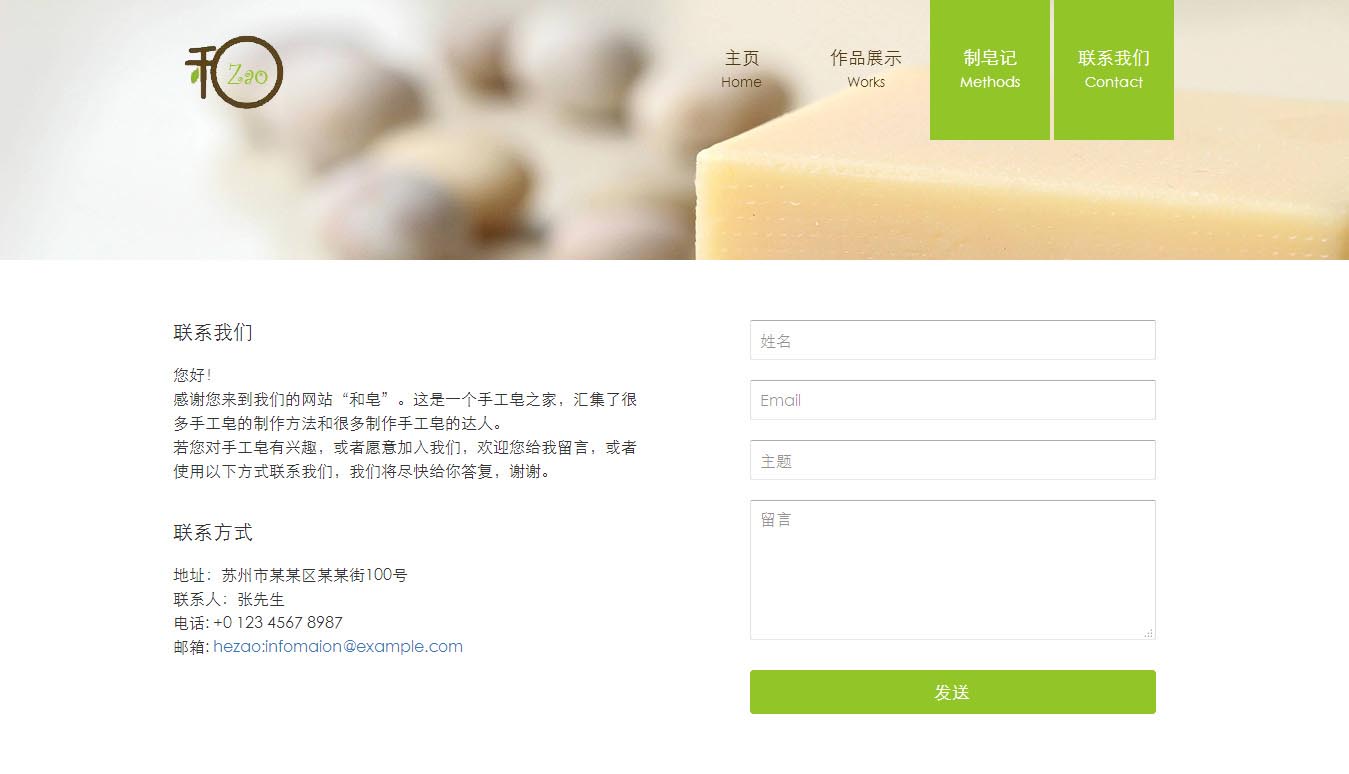The width and height of the screenshot is (1349, 774).
Task: Open the 主页 Home nav item
Action: (x=741, y=69)
